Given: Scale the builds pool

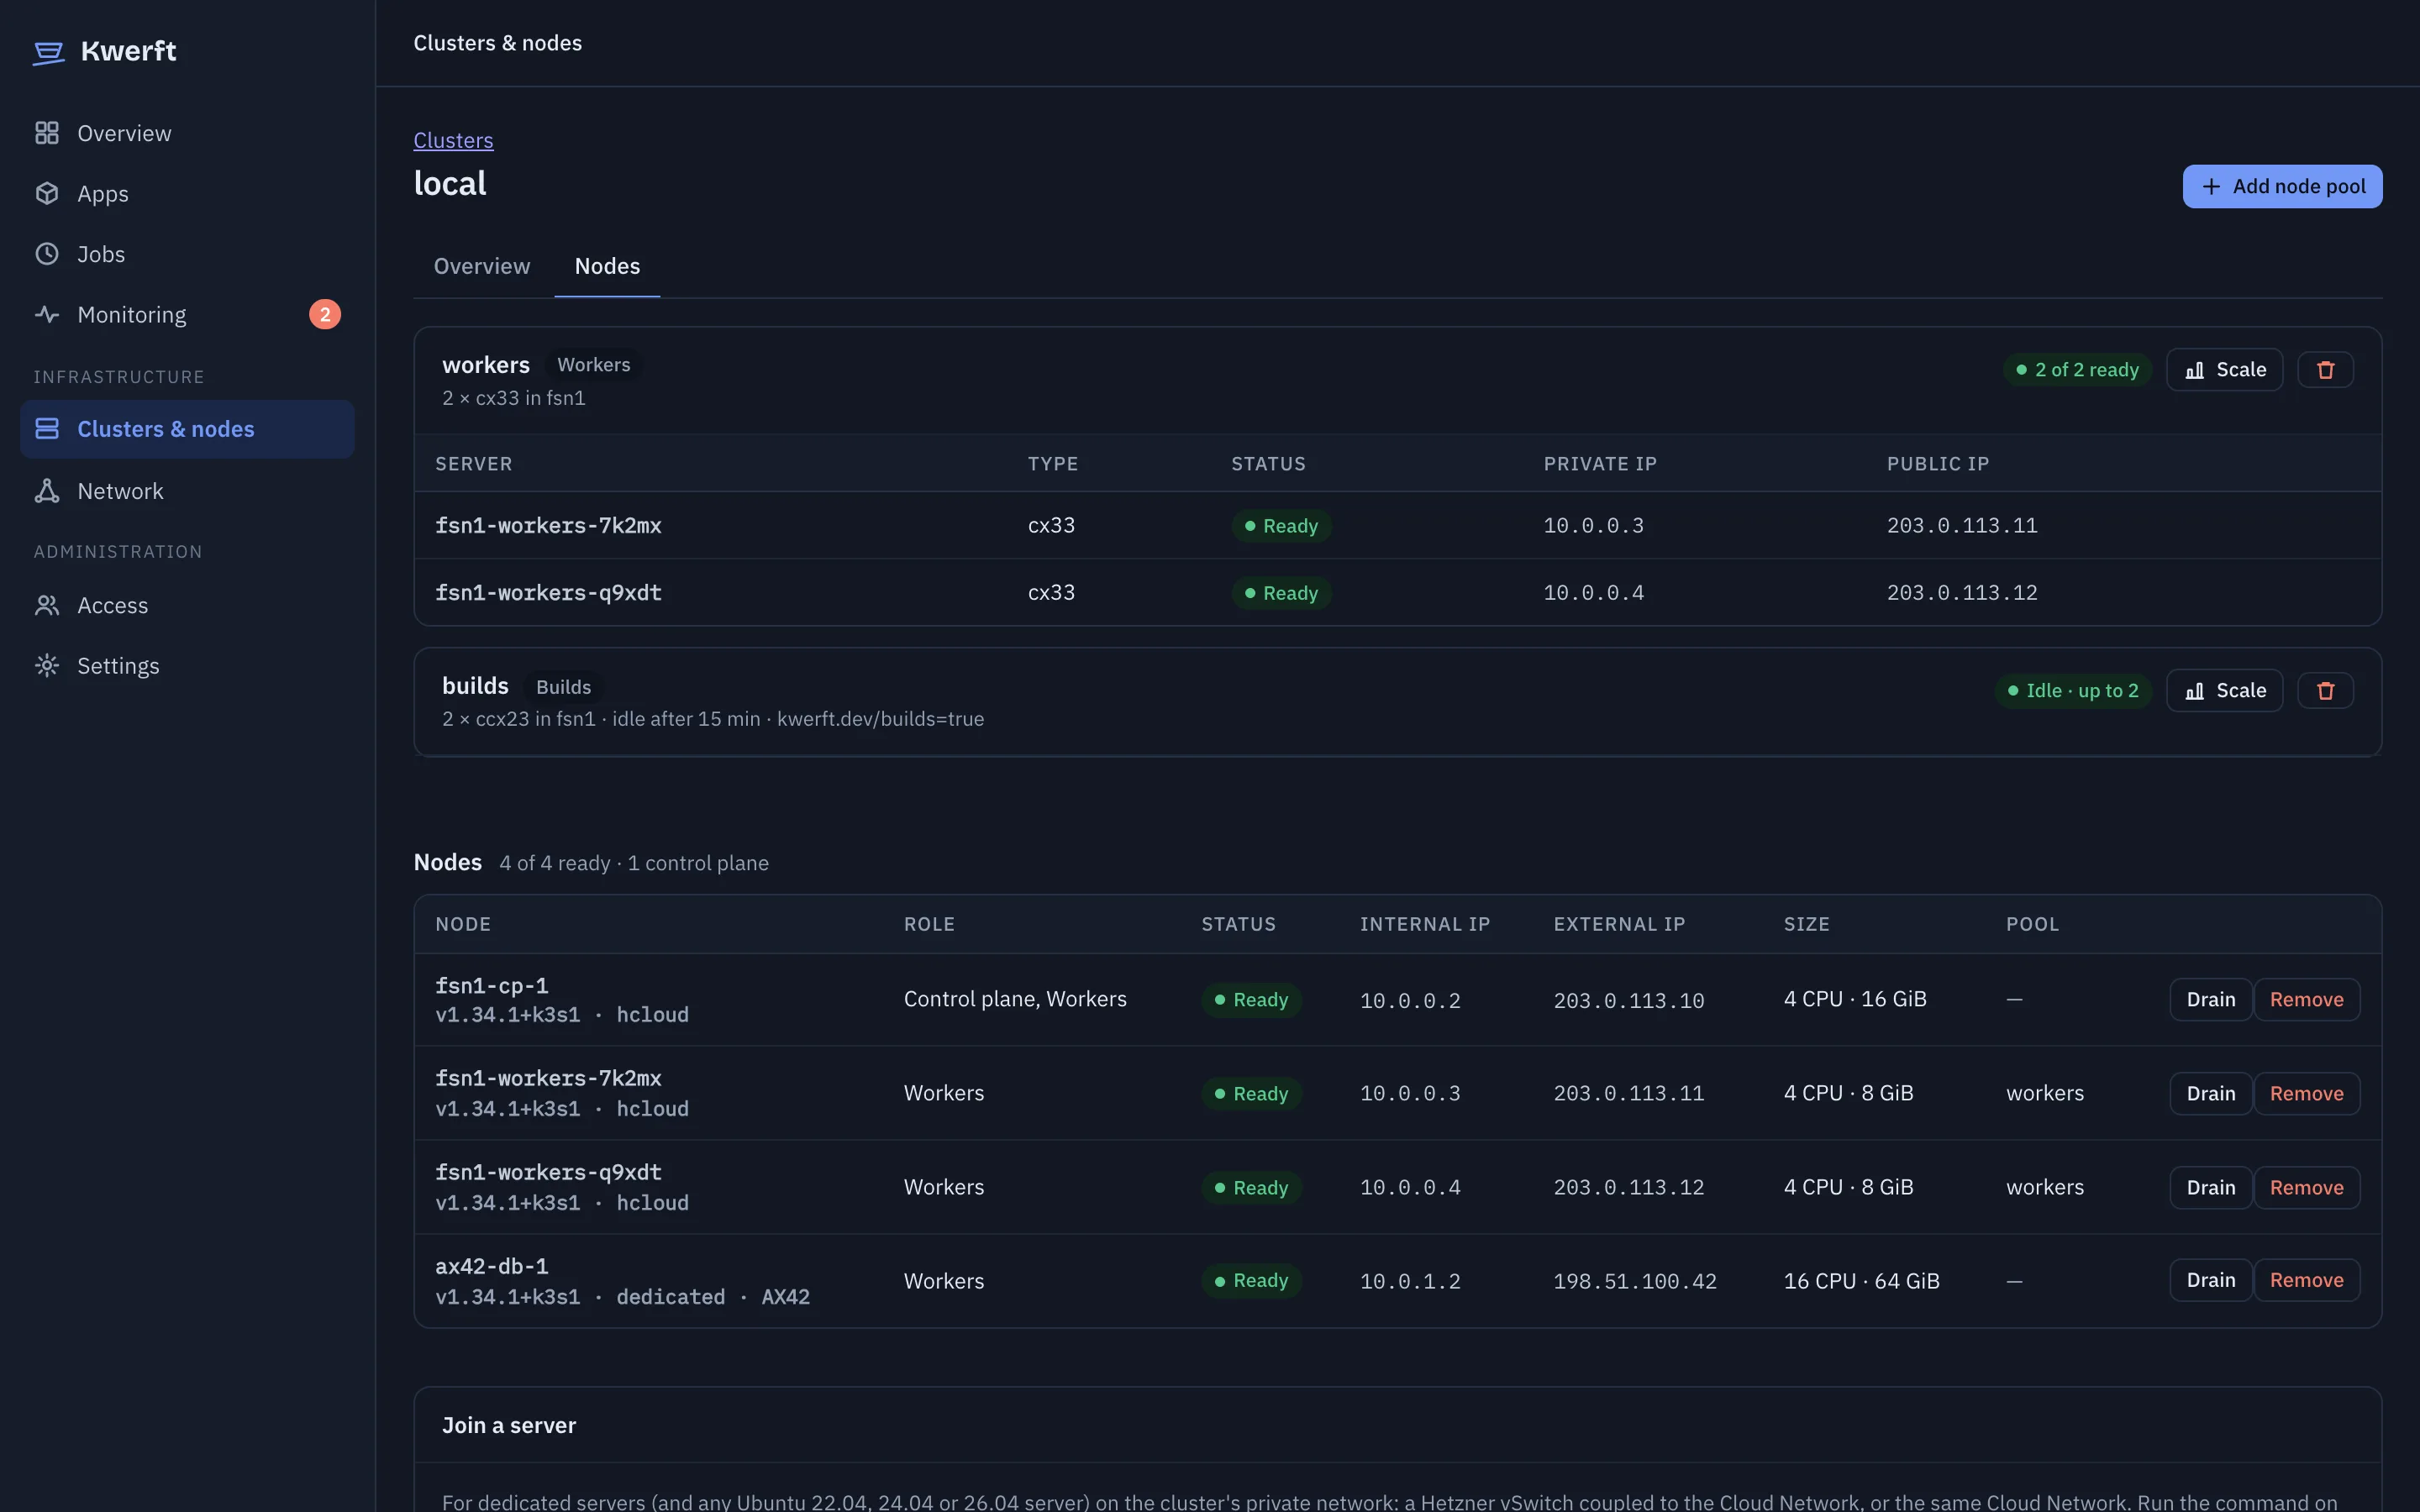Looking at the screenshot, I should [x=2225, y=691].
